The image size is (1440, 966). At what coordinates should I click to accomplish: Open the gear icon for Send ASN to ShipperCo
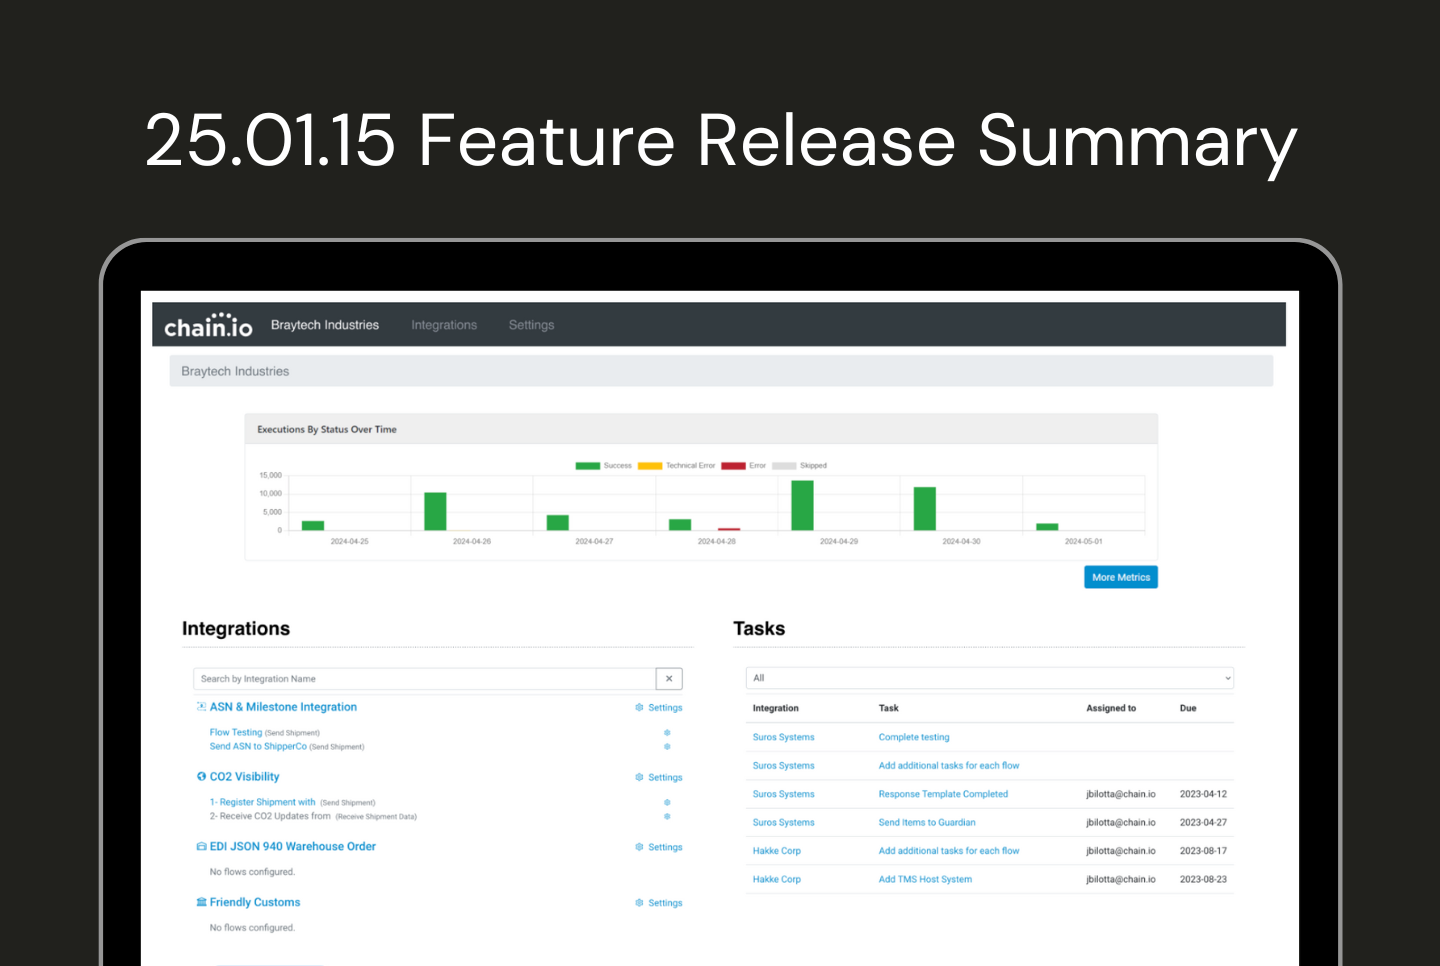click(667, 747)
